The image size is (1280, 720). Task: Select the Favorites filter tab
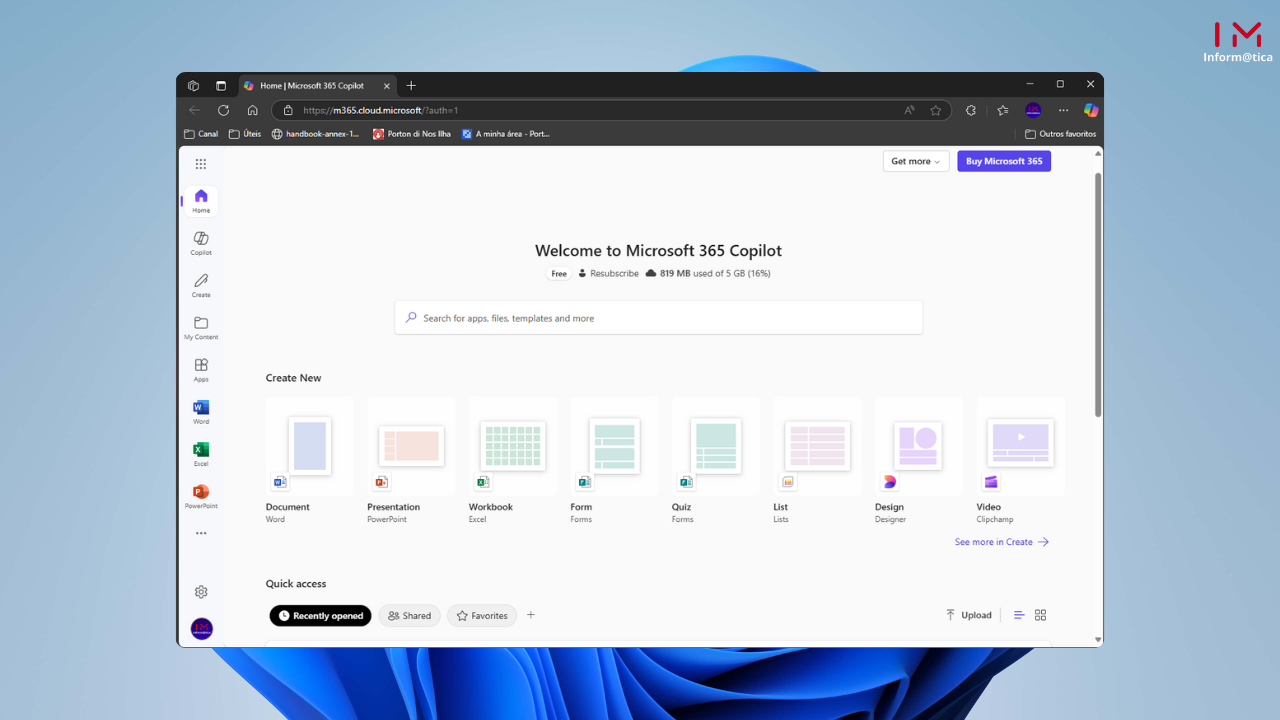[x=482, y=616]
